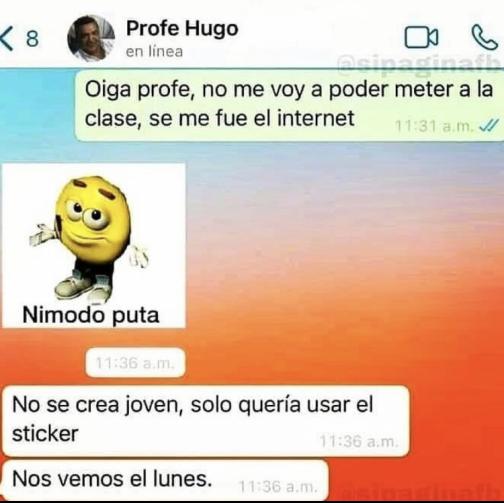Open the yellow emoji character sticker

click(94, 246)
